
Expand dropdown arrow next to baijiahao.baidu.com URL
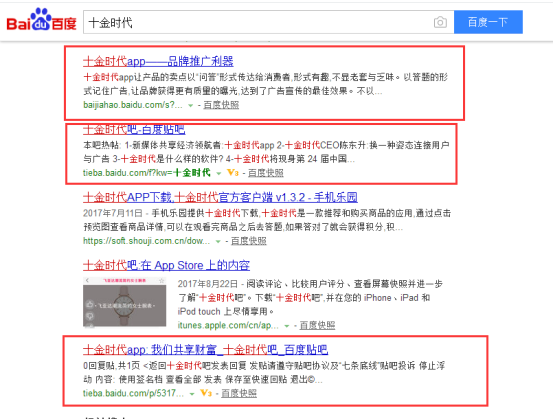[190, 105]
